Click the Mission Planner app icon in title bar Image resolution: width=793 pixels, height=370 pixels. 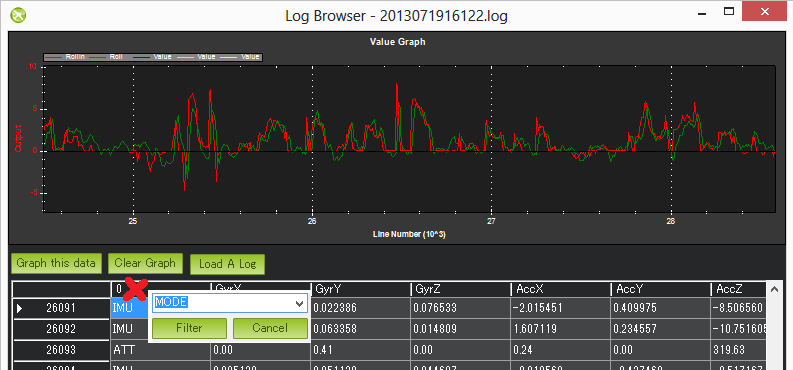pyautogui.click(x=18, y=15)
